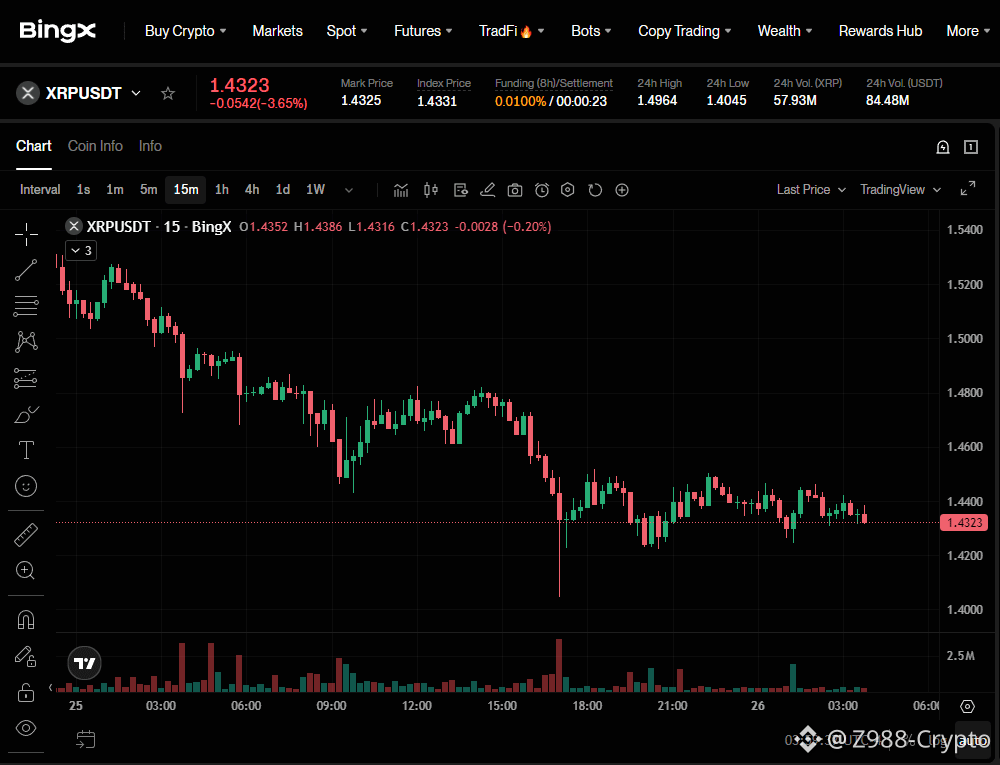Open the Last Price dropdown
The height and width of the screenshot is (765, 1000).
point(811,189)
